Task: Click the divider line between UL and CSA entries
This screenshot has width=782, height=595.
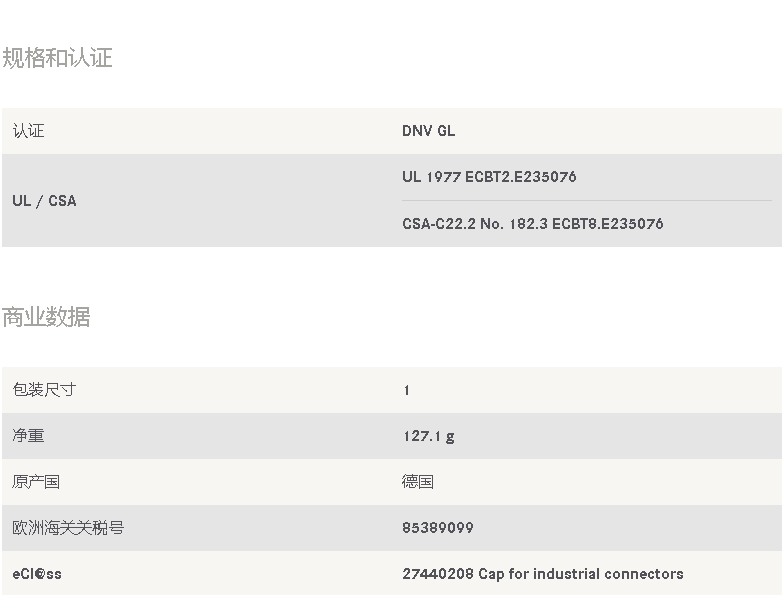Action: [x=587, y=200]
